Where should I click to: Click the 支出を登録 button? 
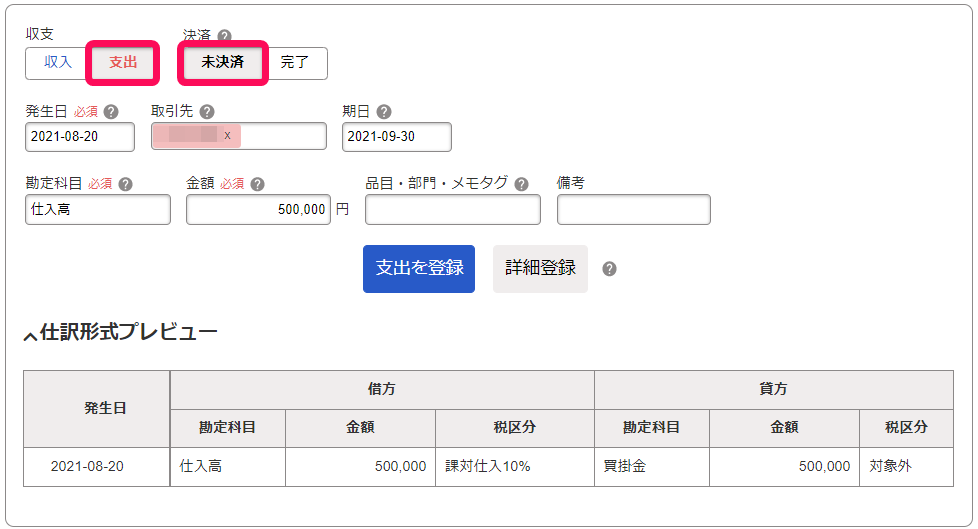coord(419,269)
